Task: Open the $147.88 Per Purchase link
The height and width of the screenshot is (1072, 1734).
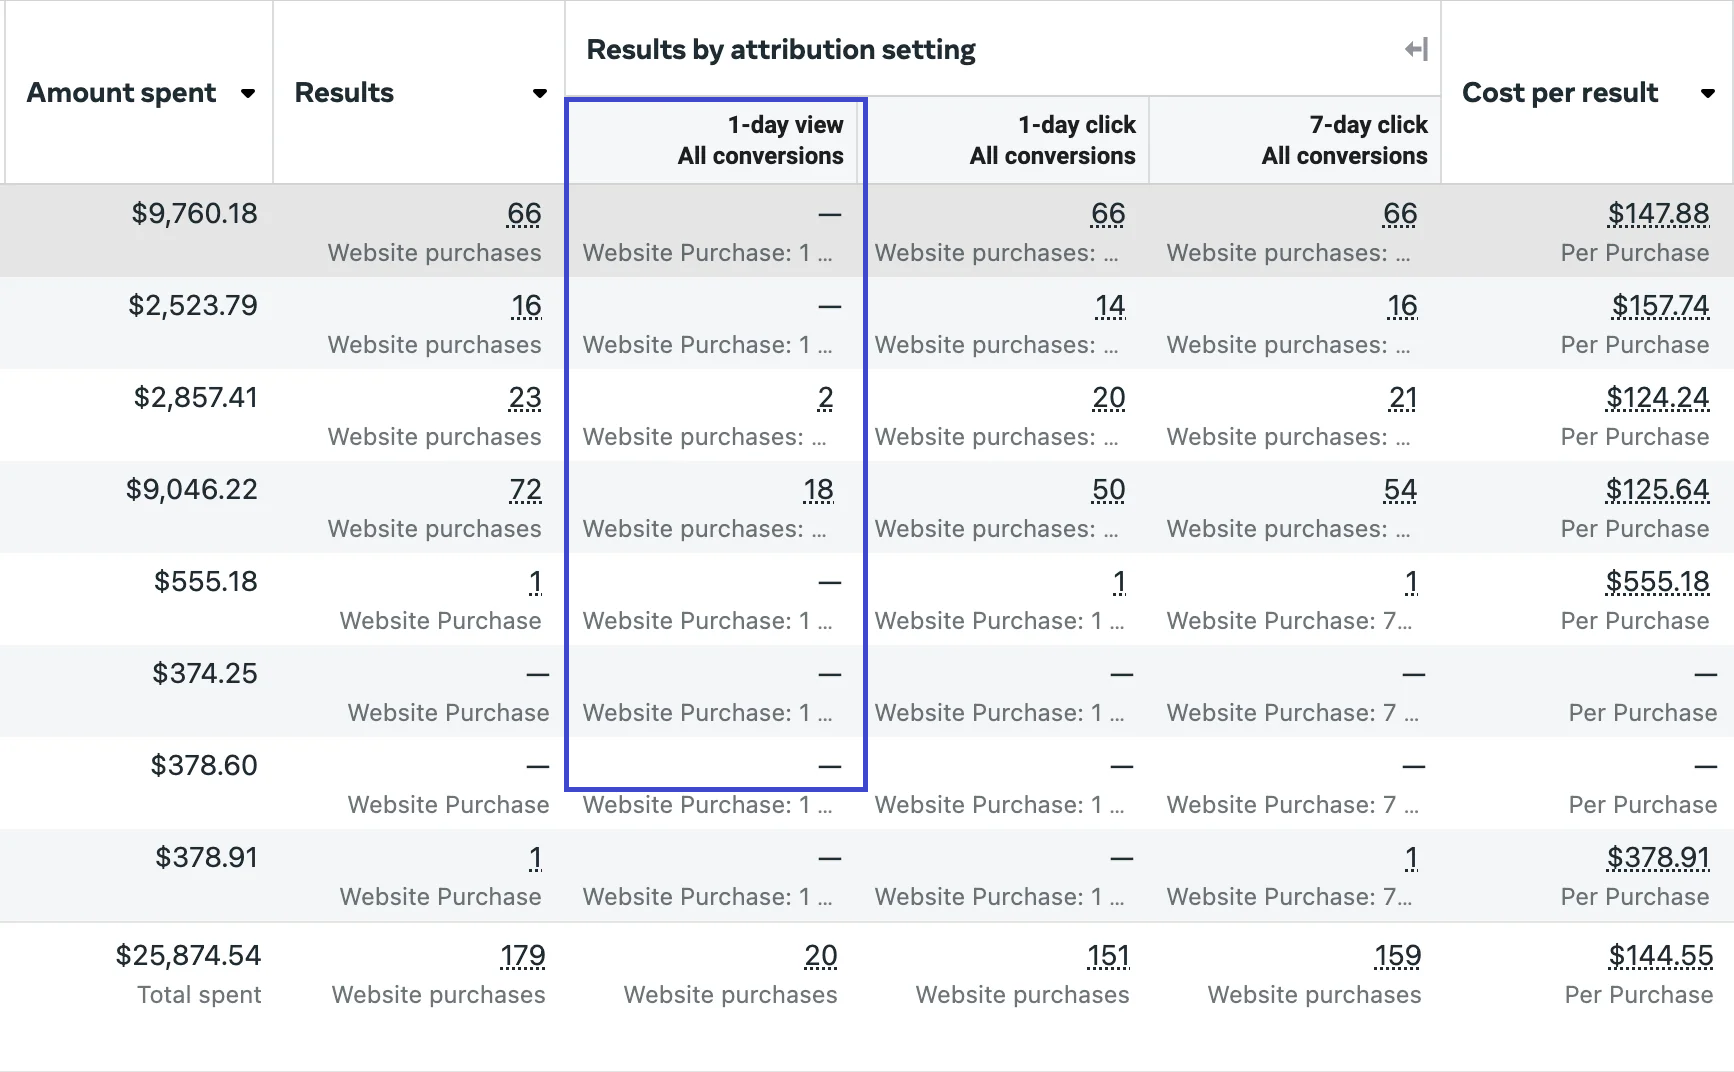Action: [x=1658, y=213]
